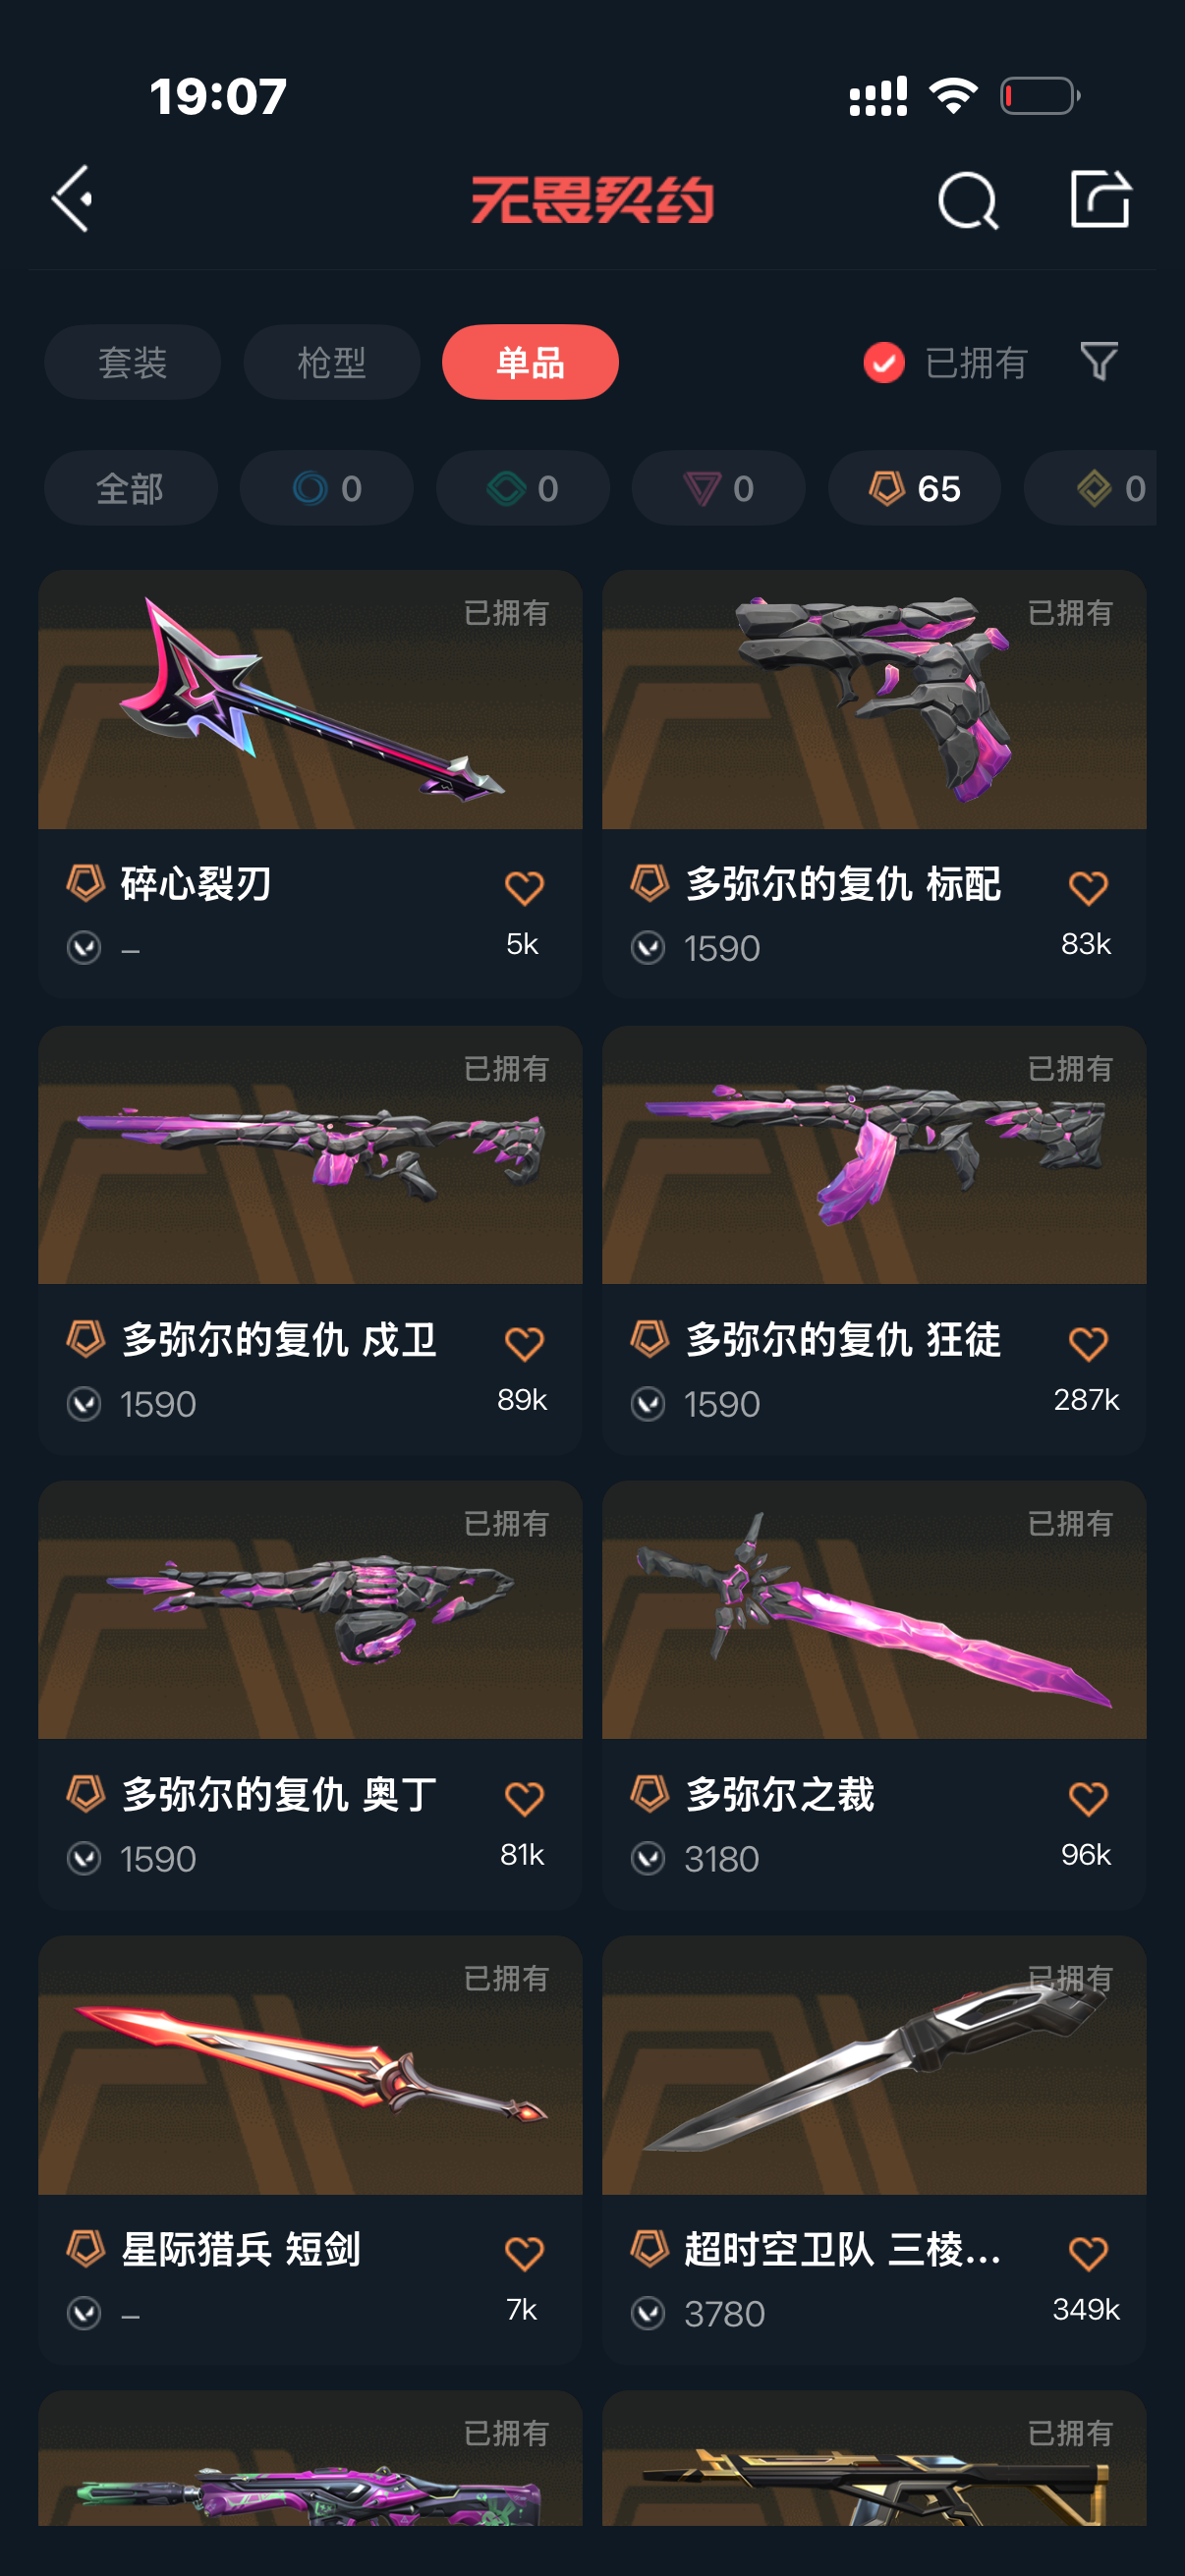Like 多弥尔的复仇 狂徒 via heart icon
1185x2576 pixels.
tap(1088, 1342)
